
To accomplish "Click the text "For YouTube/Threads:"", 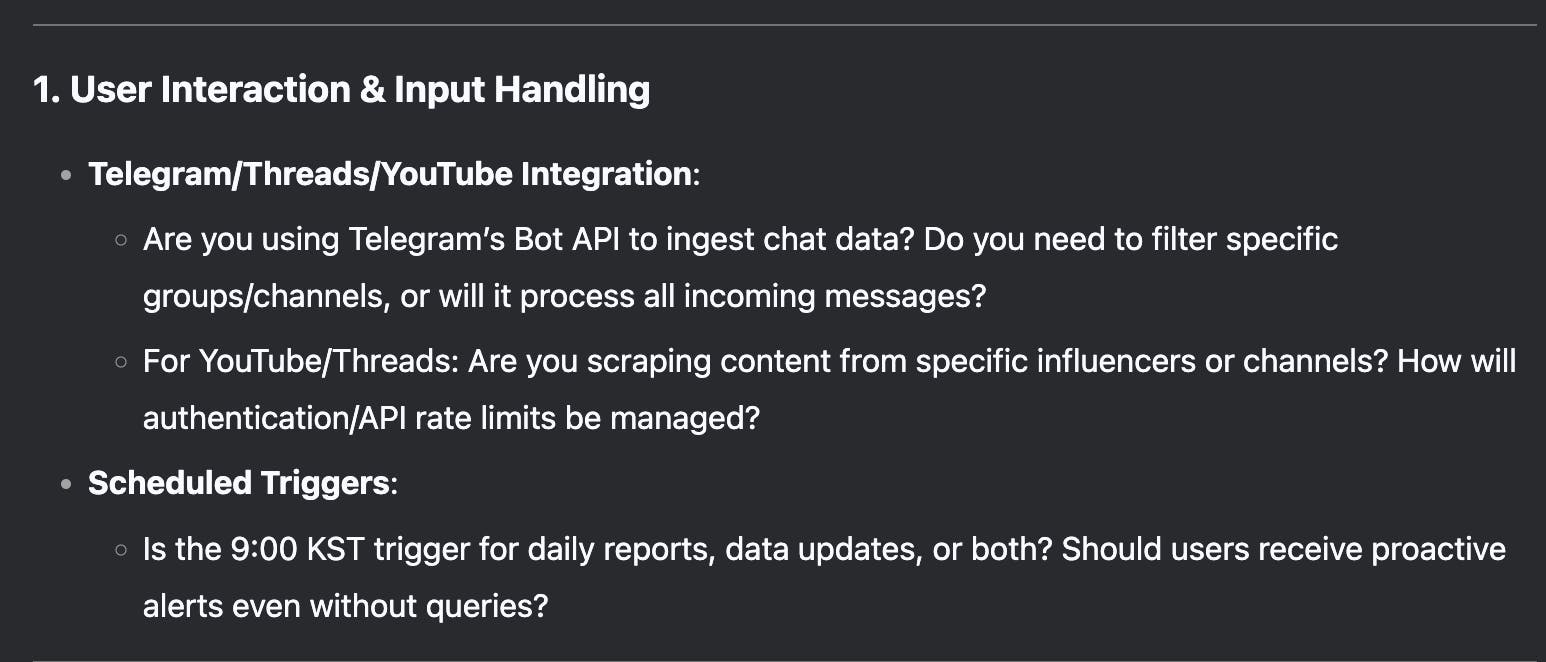I will 300,360.
